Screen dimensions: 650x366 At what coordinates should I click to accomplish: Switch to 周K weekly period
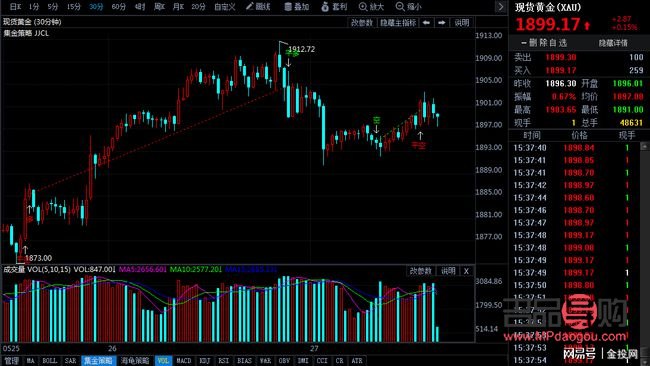coord(160,7)
